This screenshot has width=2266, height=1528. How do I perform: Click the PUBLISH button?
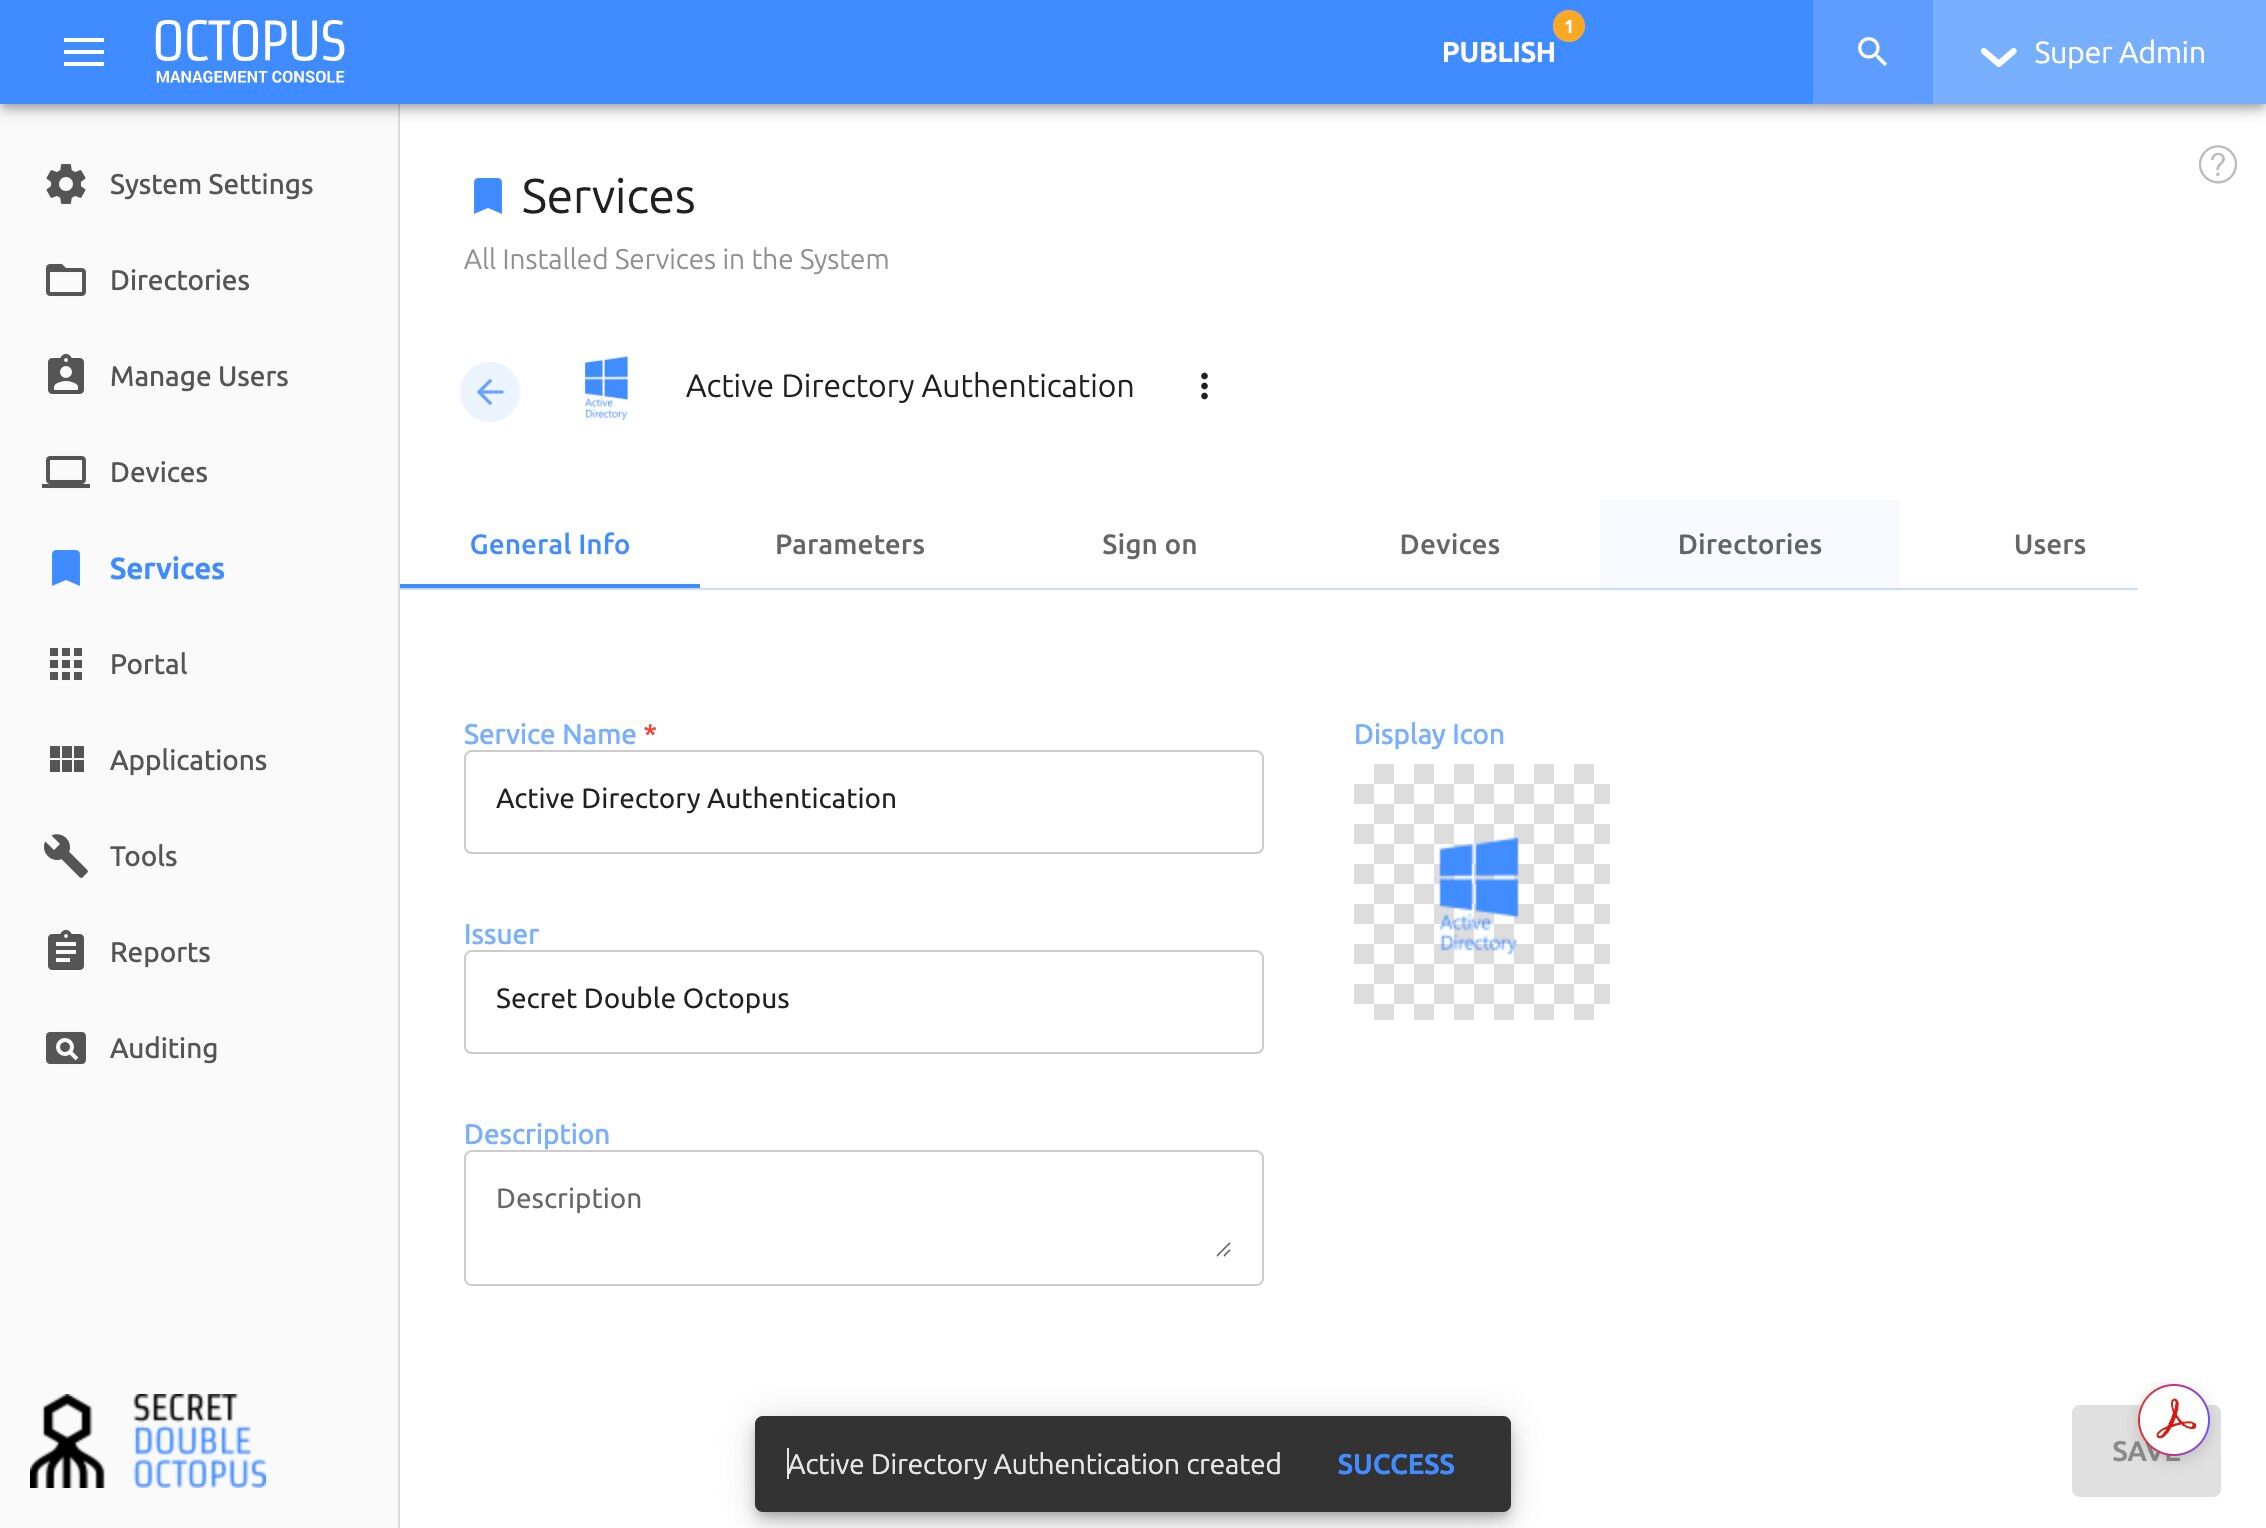[x=1498, y=52]
